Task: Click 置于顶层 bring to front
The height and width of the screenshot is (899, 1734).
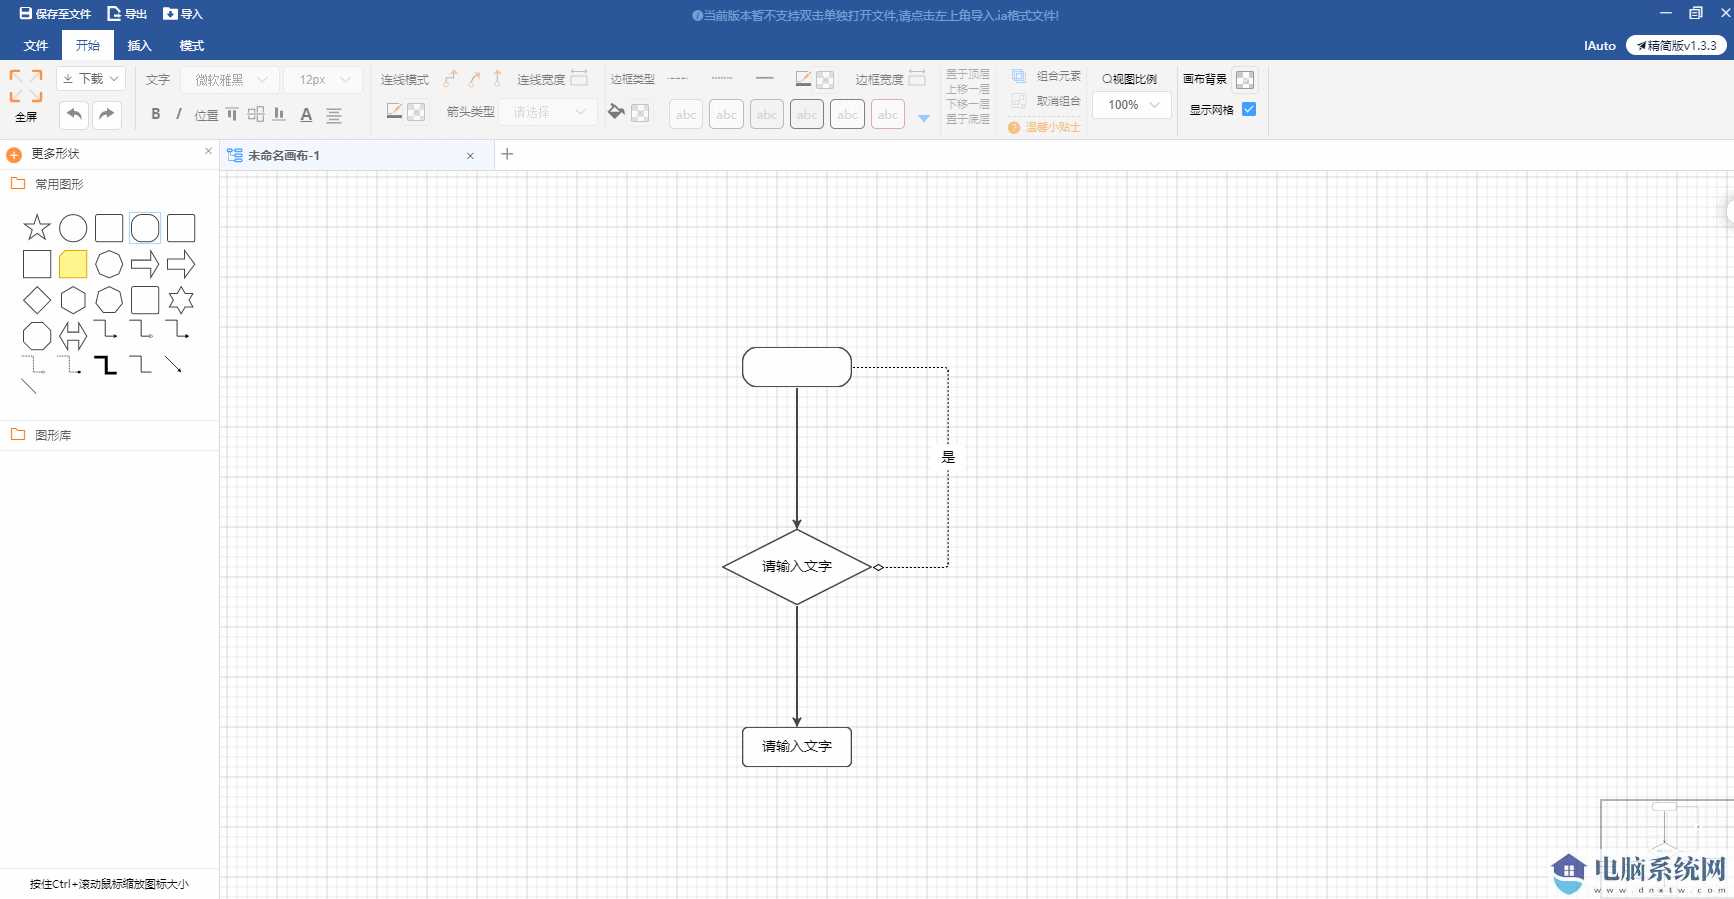Action: click(968, 74)
